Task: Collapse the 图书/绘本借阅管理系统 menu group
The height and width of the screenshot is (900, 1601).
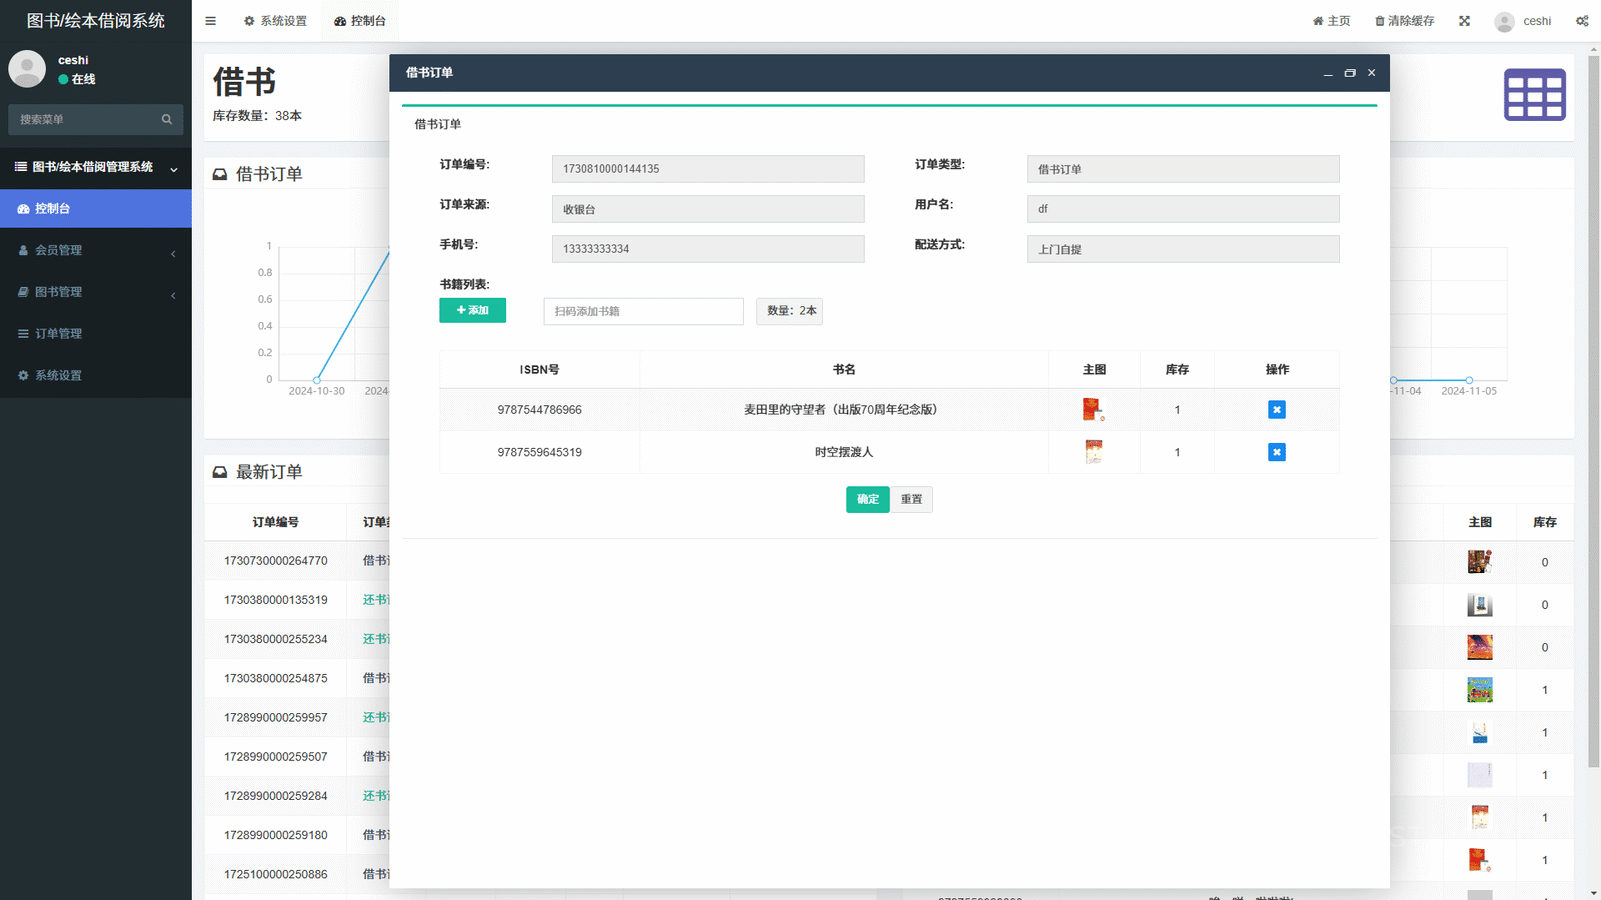Action: pos(95,167)
